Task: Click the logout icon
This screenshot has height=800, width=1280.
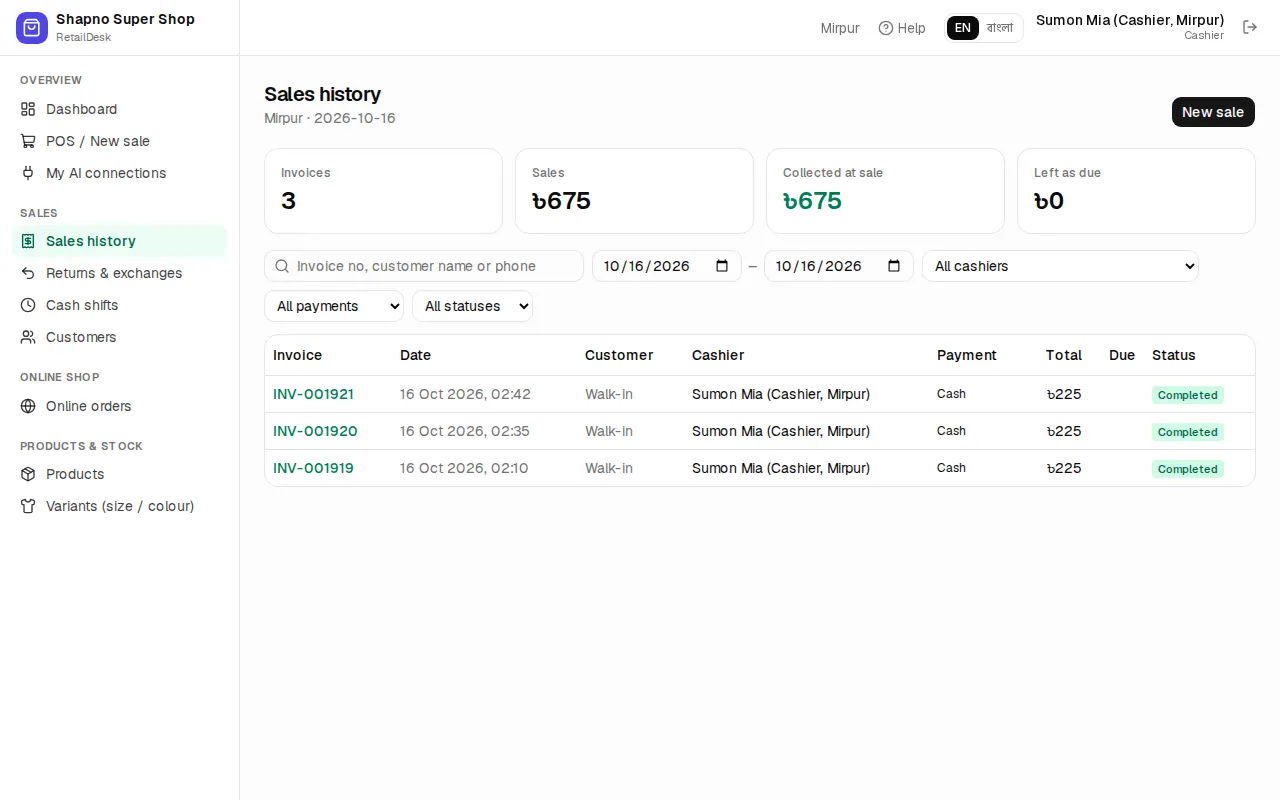Action: click(x=1250, y=27)
